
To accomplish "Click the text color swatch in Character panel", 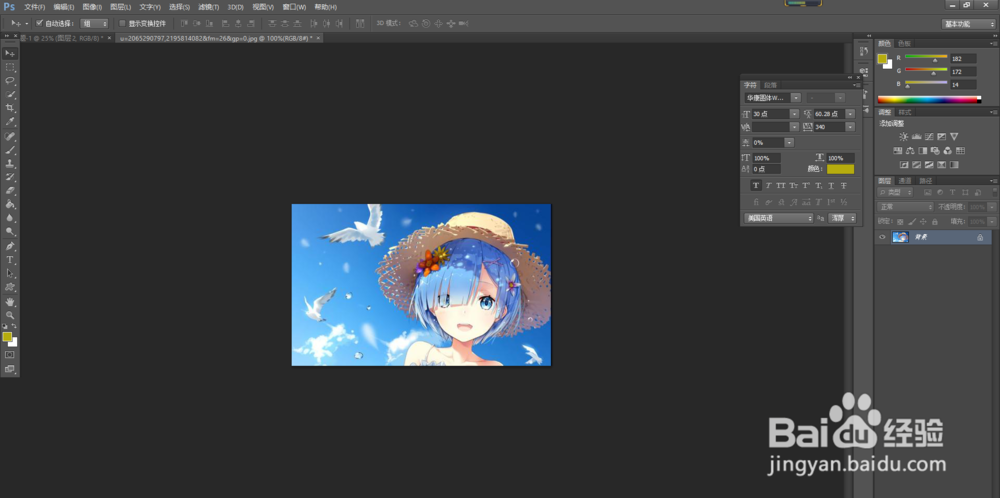I will [840, 169].
